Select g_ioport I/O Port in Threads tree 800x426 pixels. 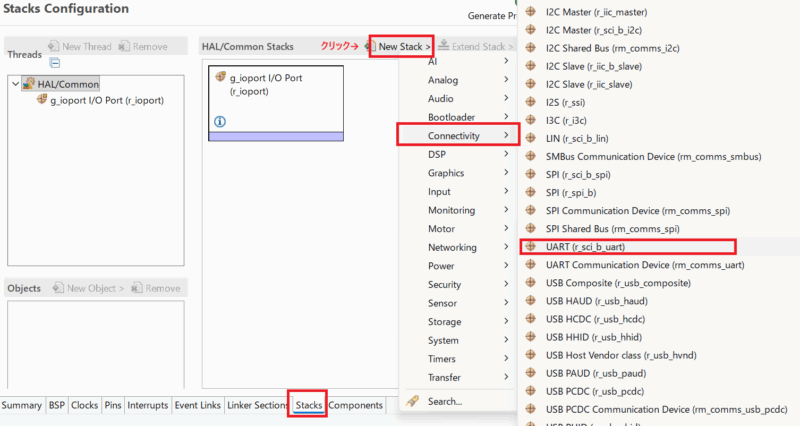coord(106,100)
